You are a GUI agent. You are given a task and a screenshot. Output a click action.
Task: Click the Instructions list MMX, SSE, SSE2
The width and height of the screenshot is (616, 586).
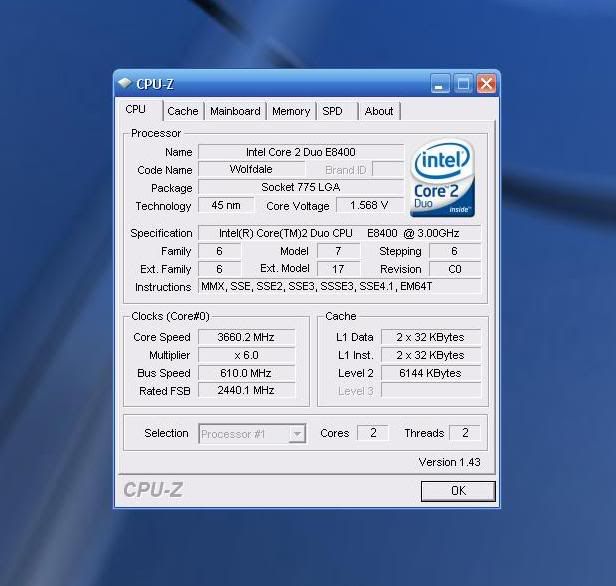(x=339, y=286)
